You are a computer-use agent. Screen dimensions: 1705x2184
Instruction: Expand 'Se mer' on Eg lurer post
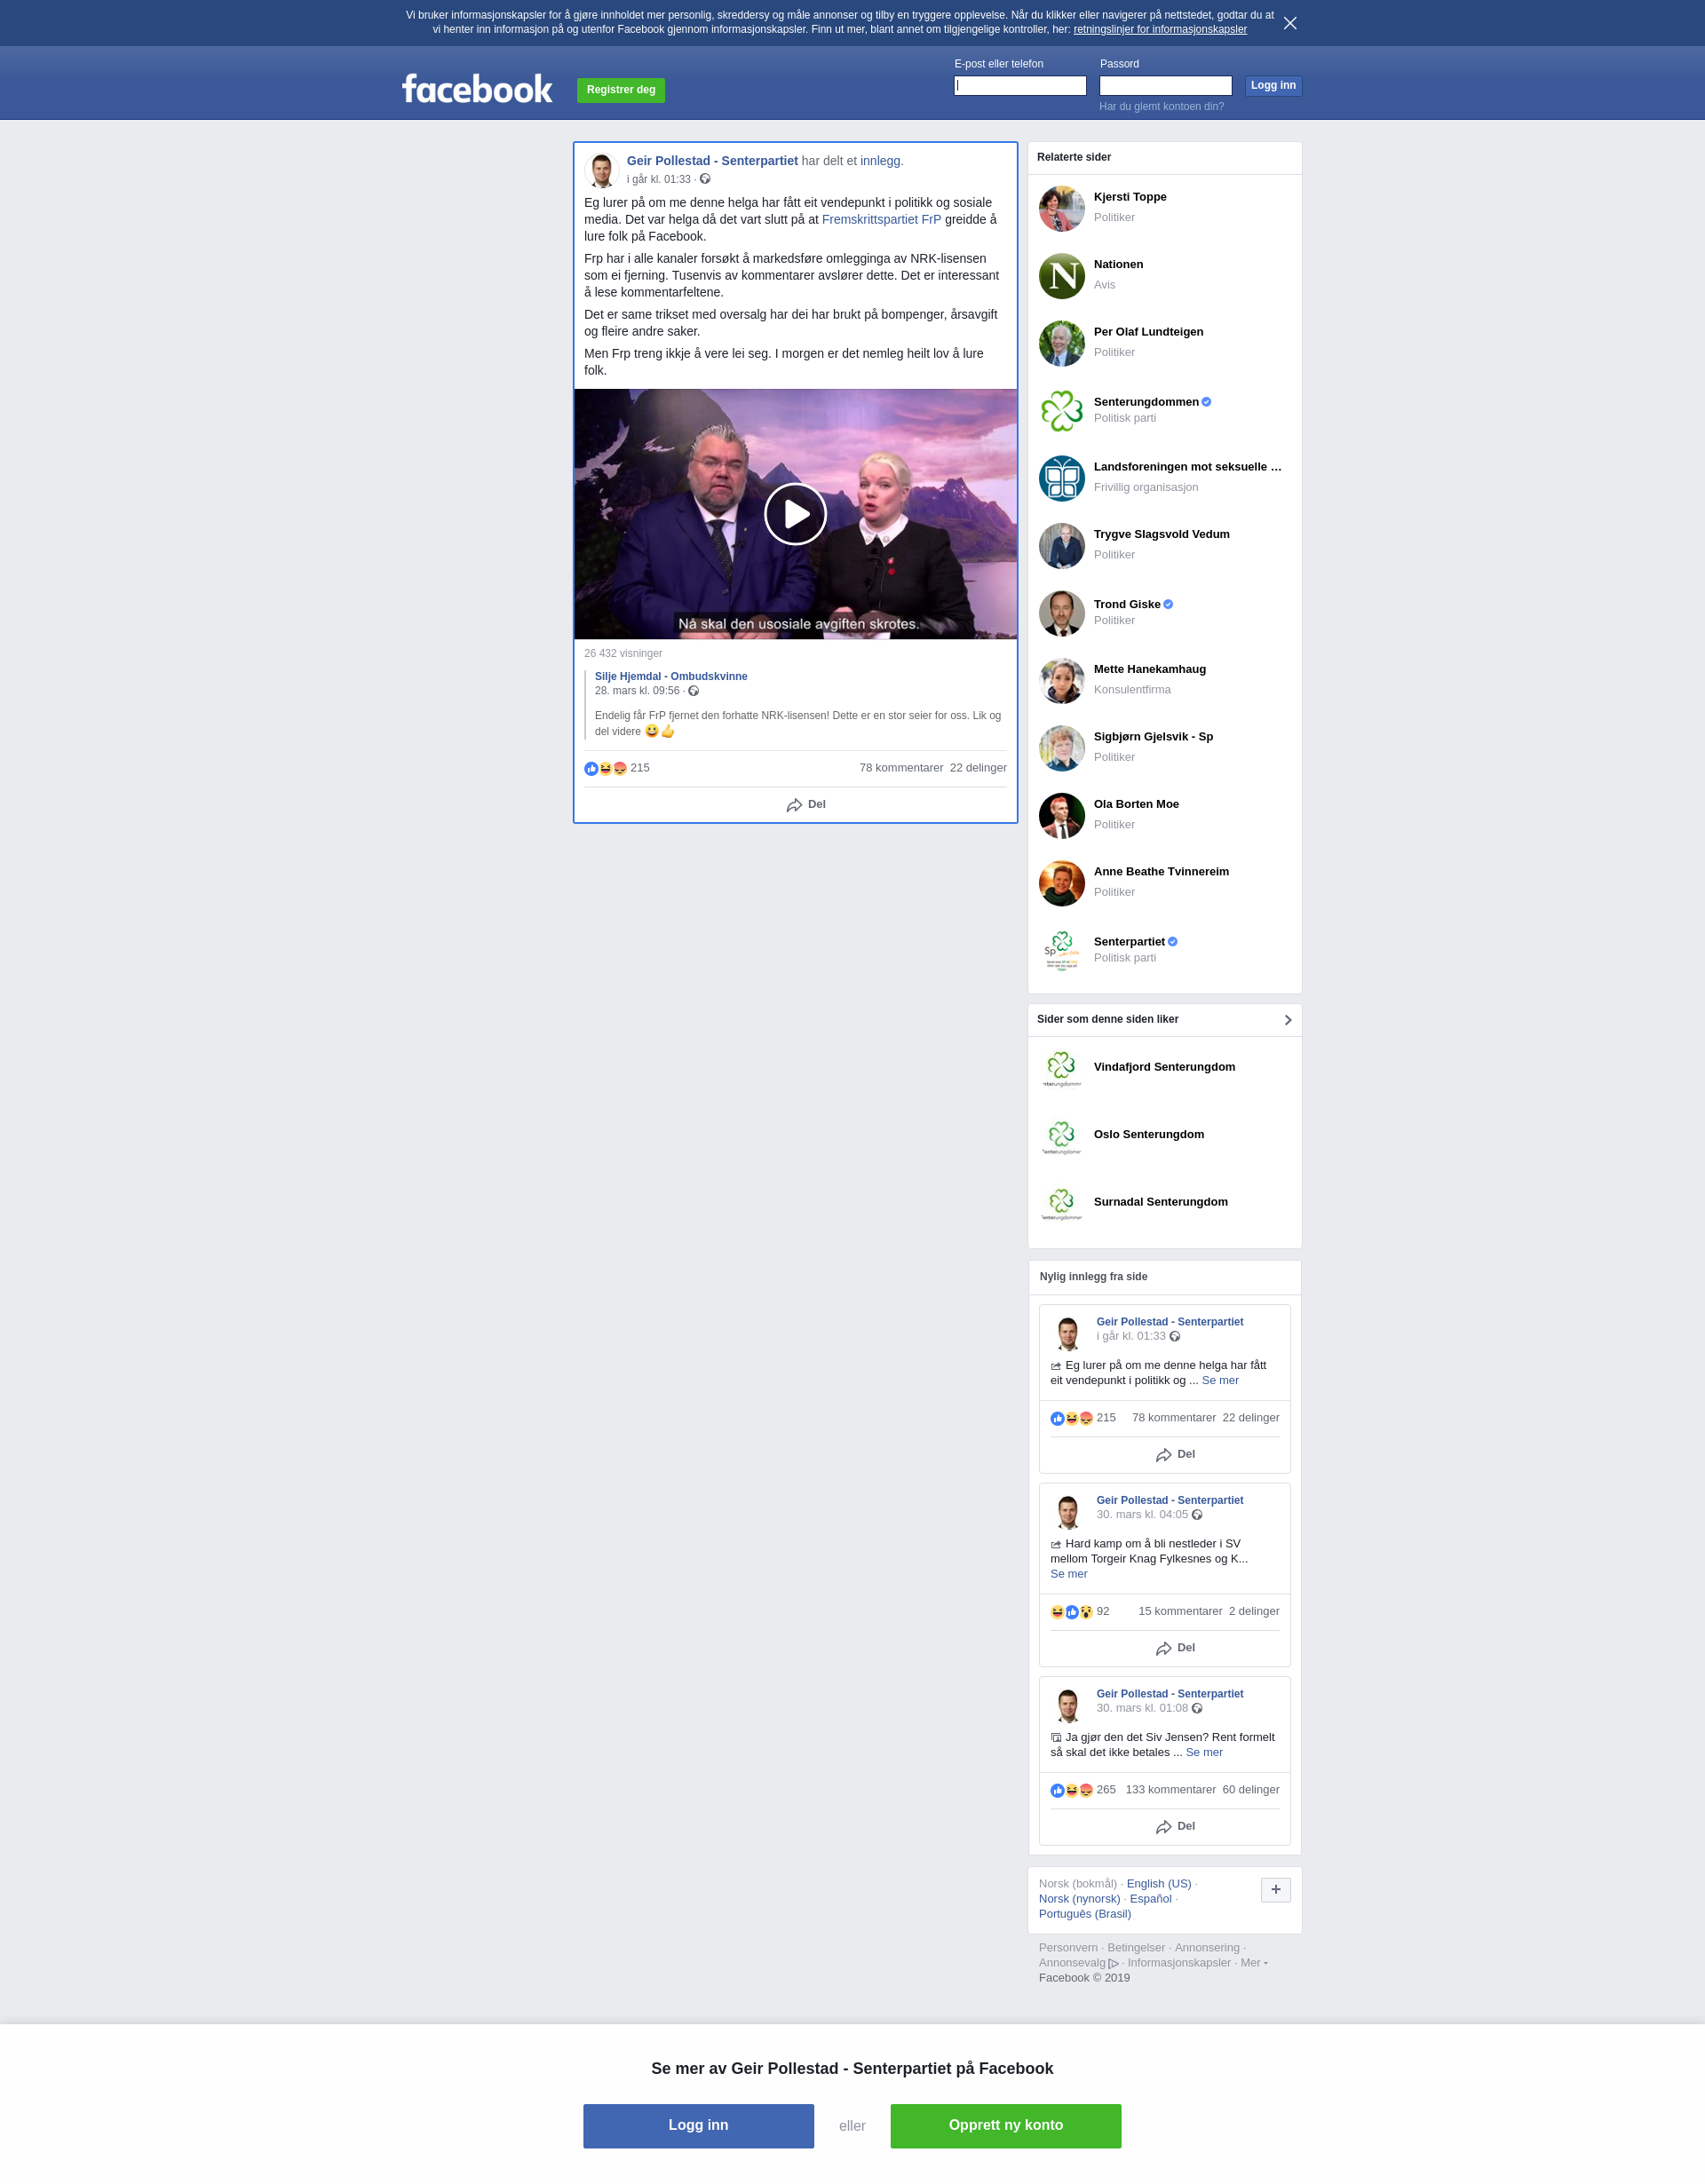[1220, 1380]
